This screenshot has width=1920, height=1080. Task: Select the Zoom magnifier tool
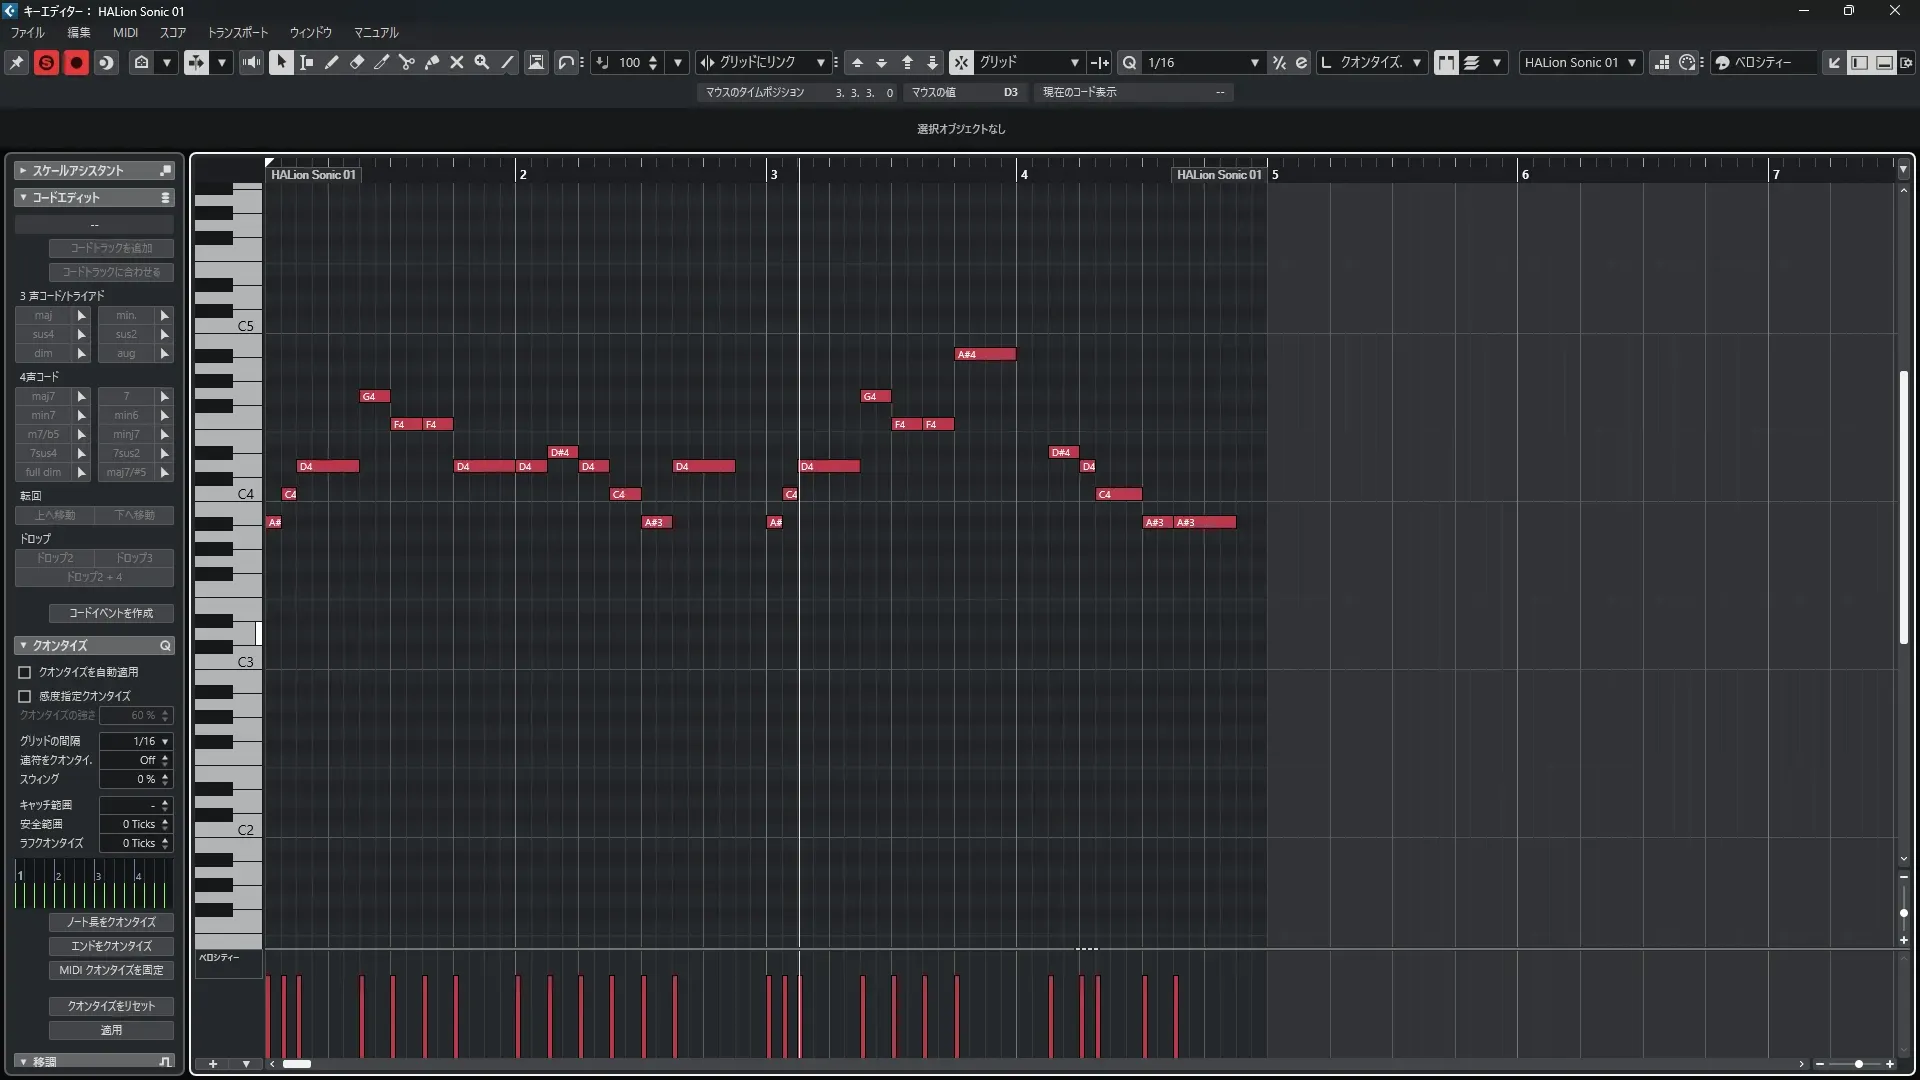coord(482,62)
